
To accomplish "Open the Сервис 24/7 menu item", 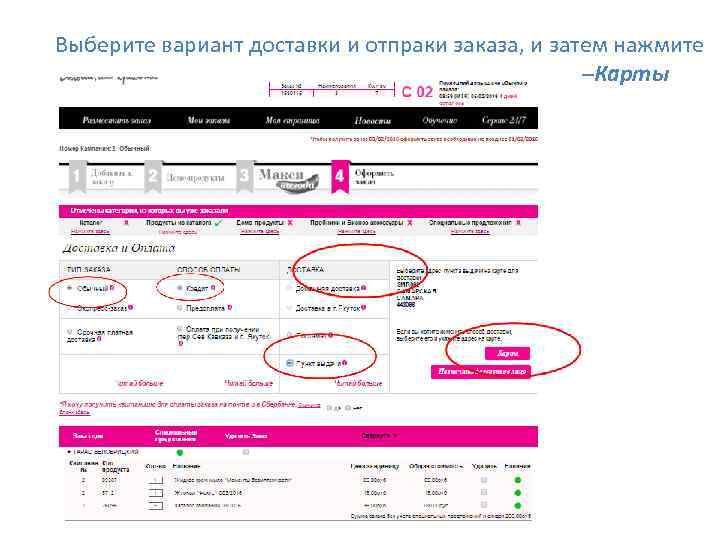I will point(504,120).
